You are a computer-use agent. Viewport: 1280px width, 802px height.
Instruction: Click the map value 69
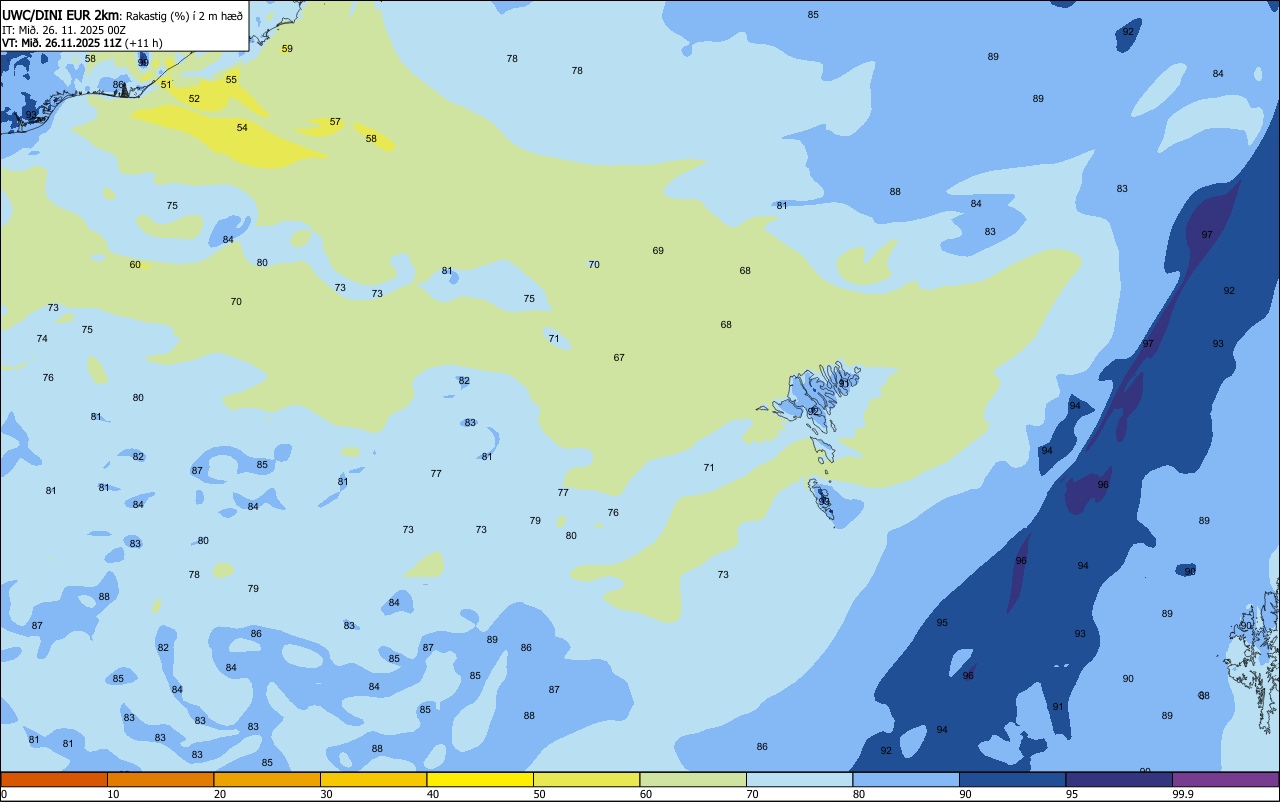click(658, 250)
